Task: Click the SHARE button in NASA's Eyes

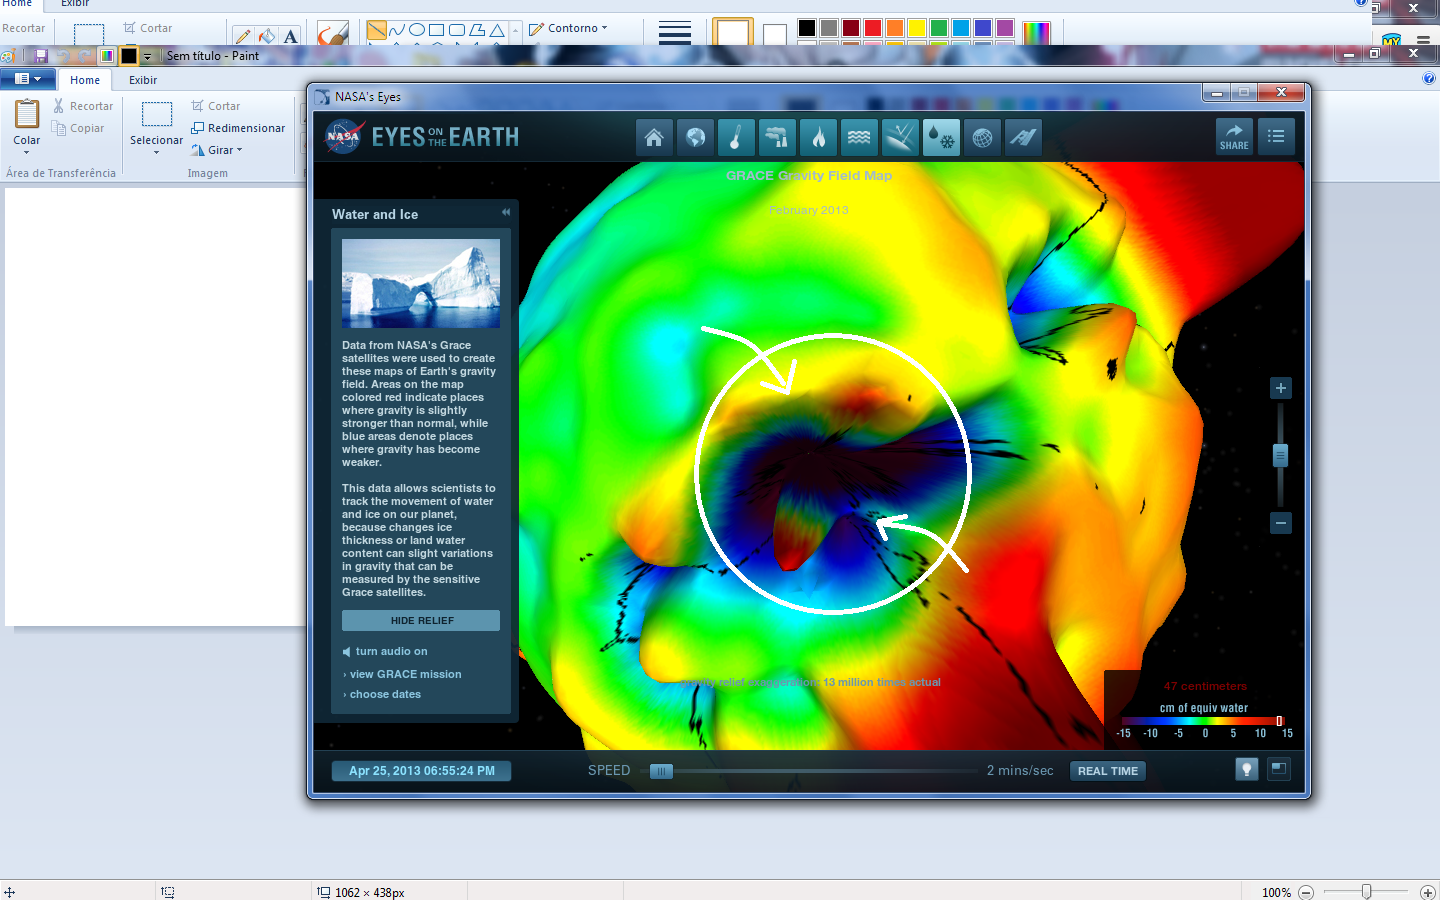Action: (x=1234, y=137)
